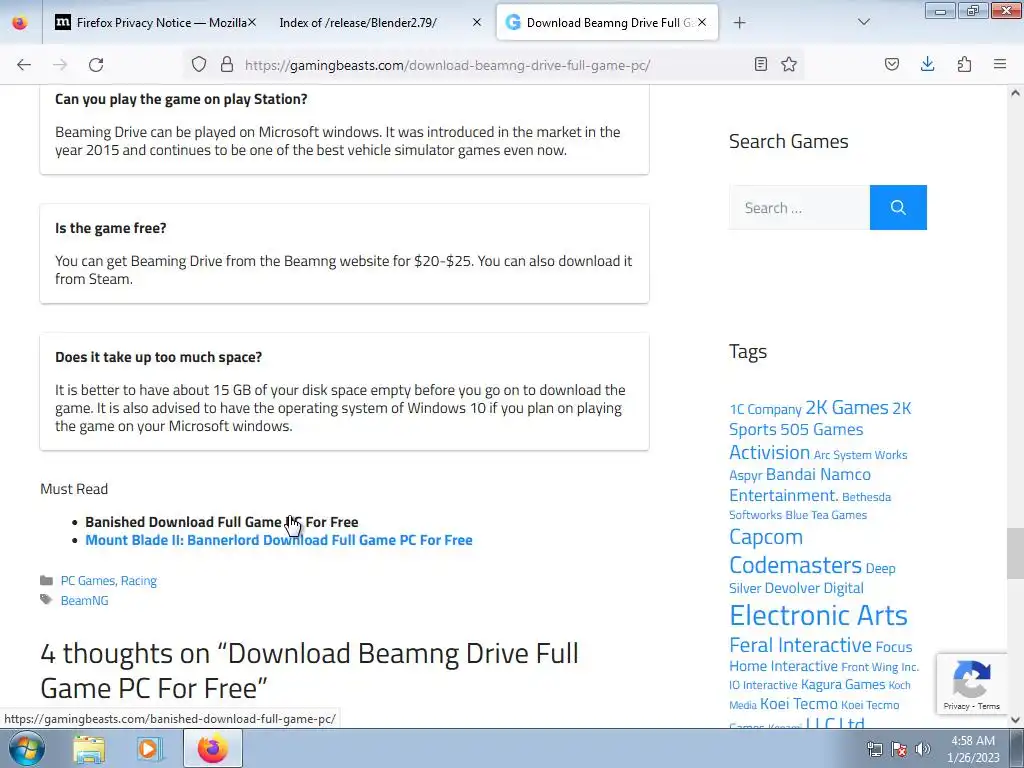The height and width of the screenshot is (768, 1024).
Task: Click the 'Is the game free?' heading
Action: (110, 228)
